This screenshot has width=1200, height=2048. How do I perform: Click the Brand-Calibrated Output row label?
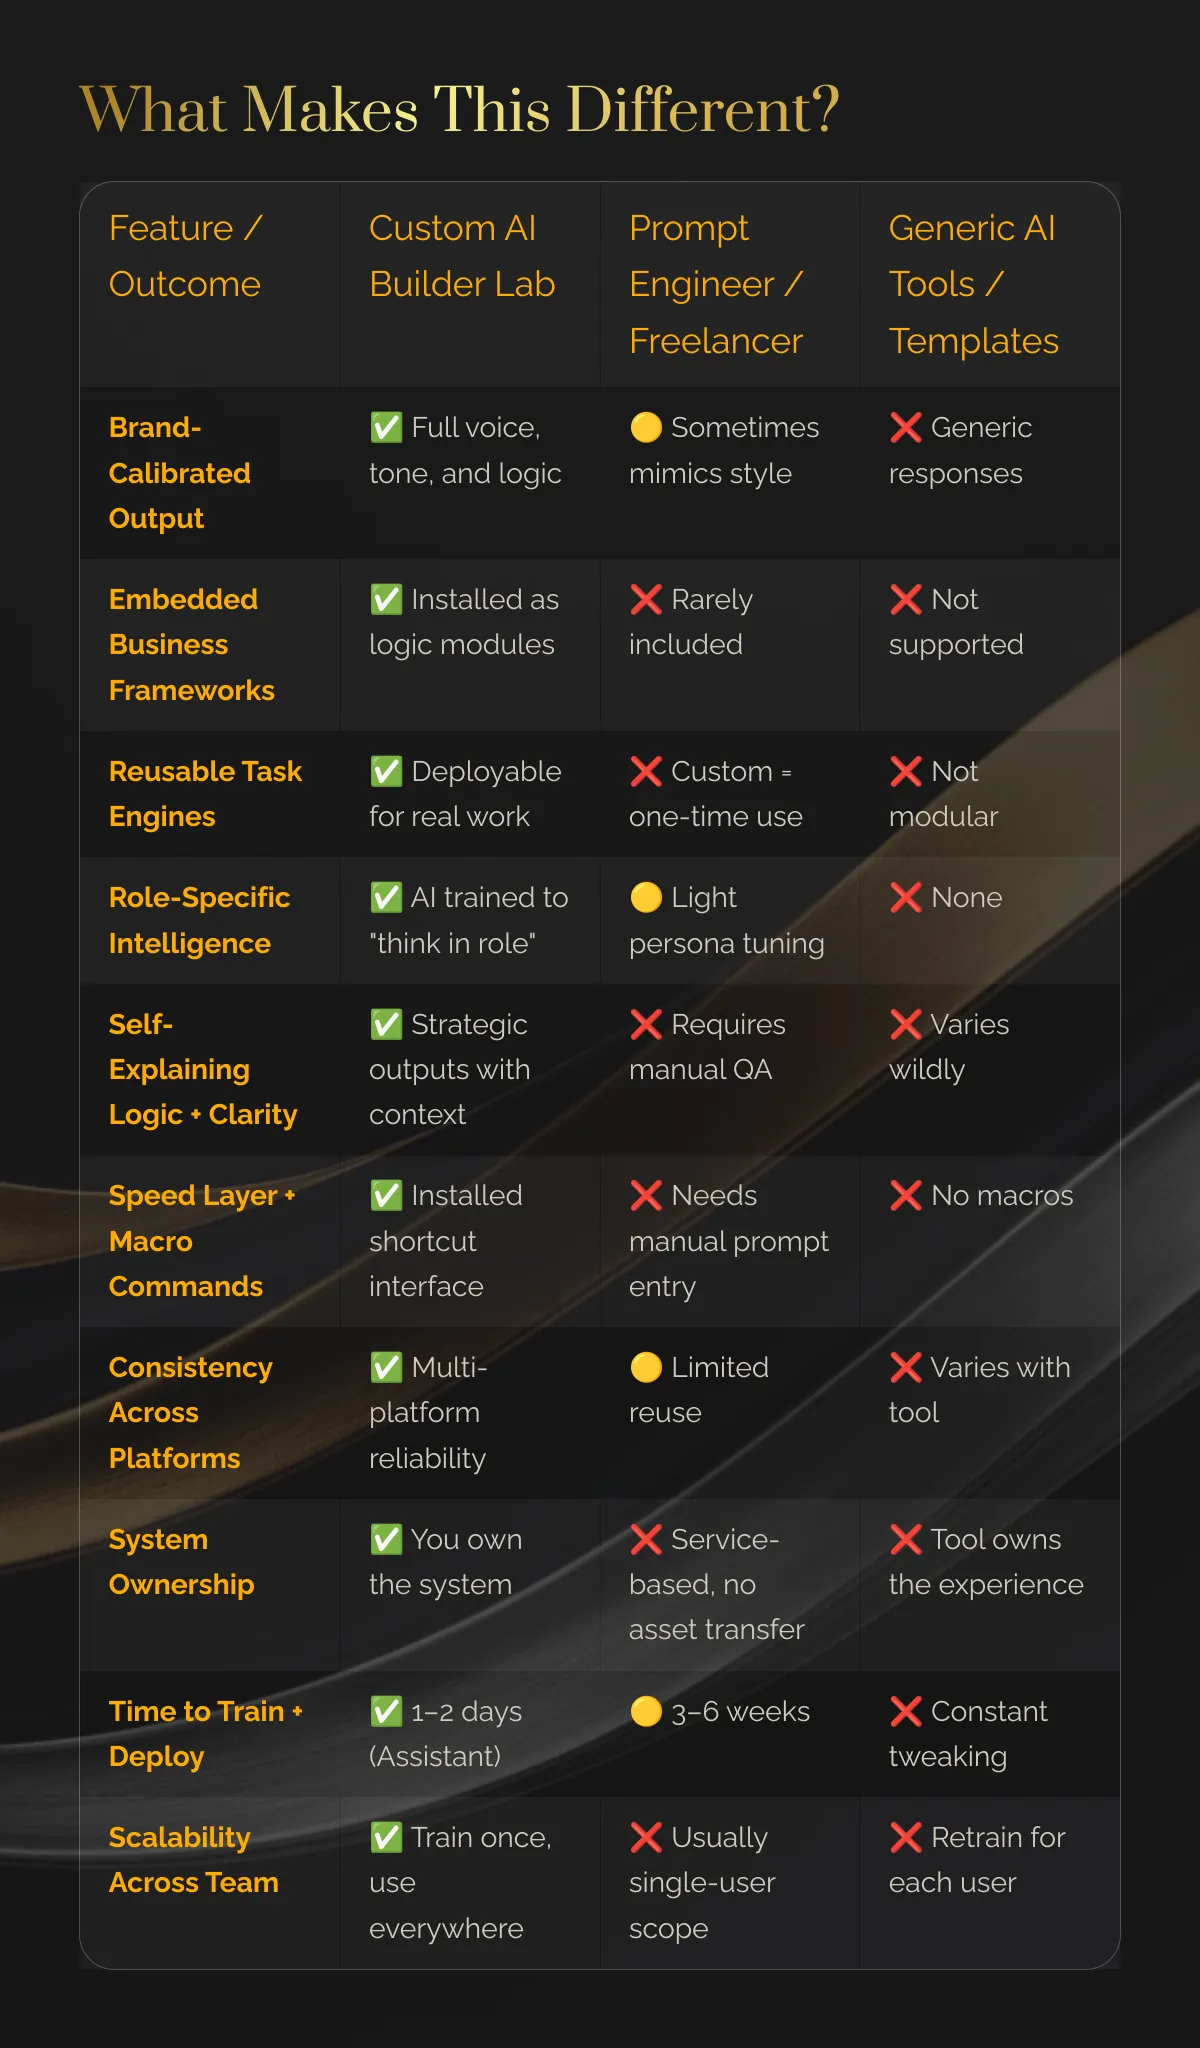[180, 473]
